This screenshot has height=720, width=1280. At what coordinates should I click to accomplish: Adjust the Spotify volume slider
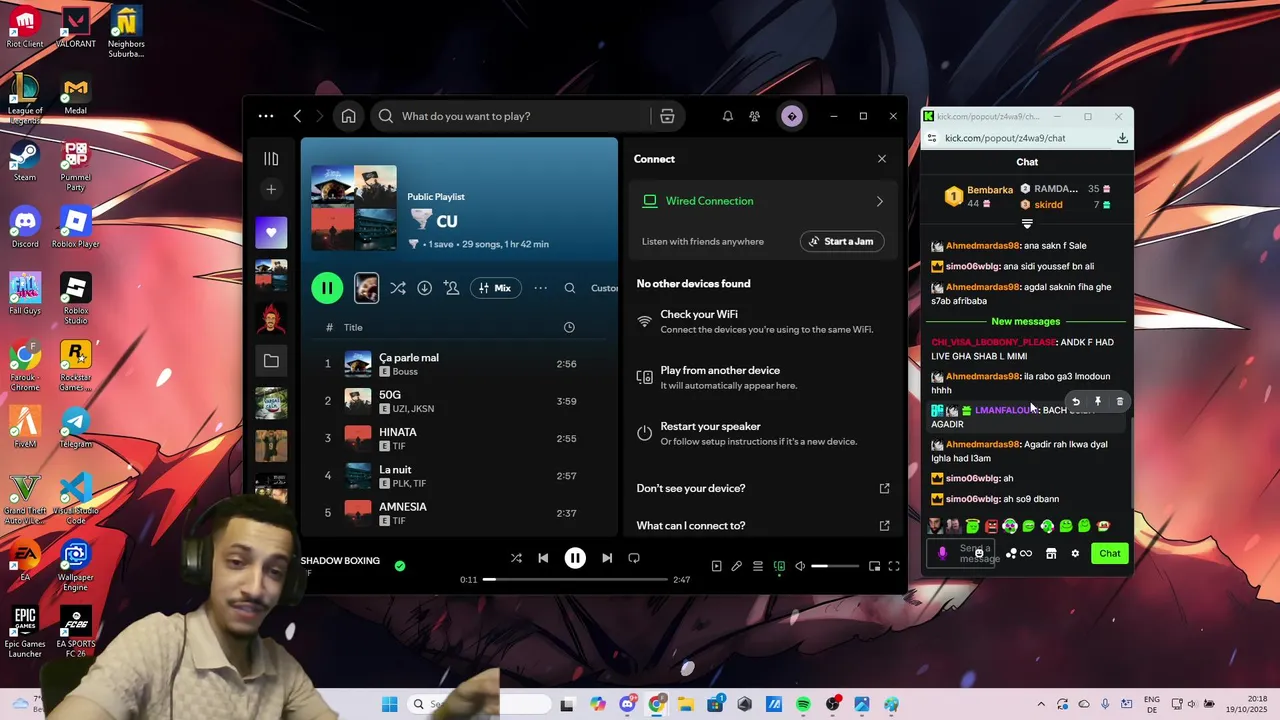[835, 566]
